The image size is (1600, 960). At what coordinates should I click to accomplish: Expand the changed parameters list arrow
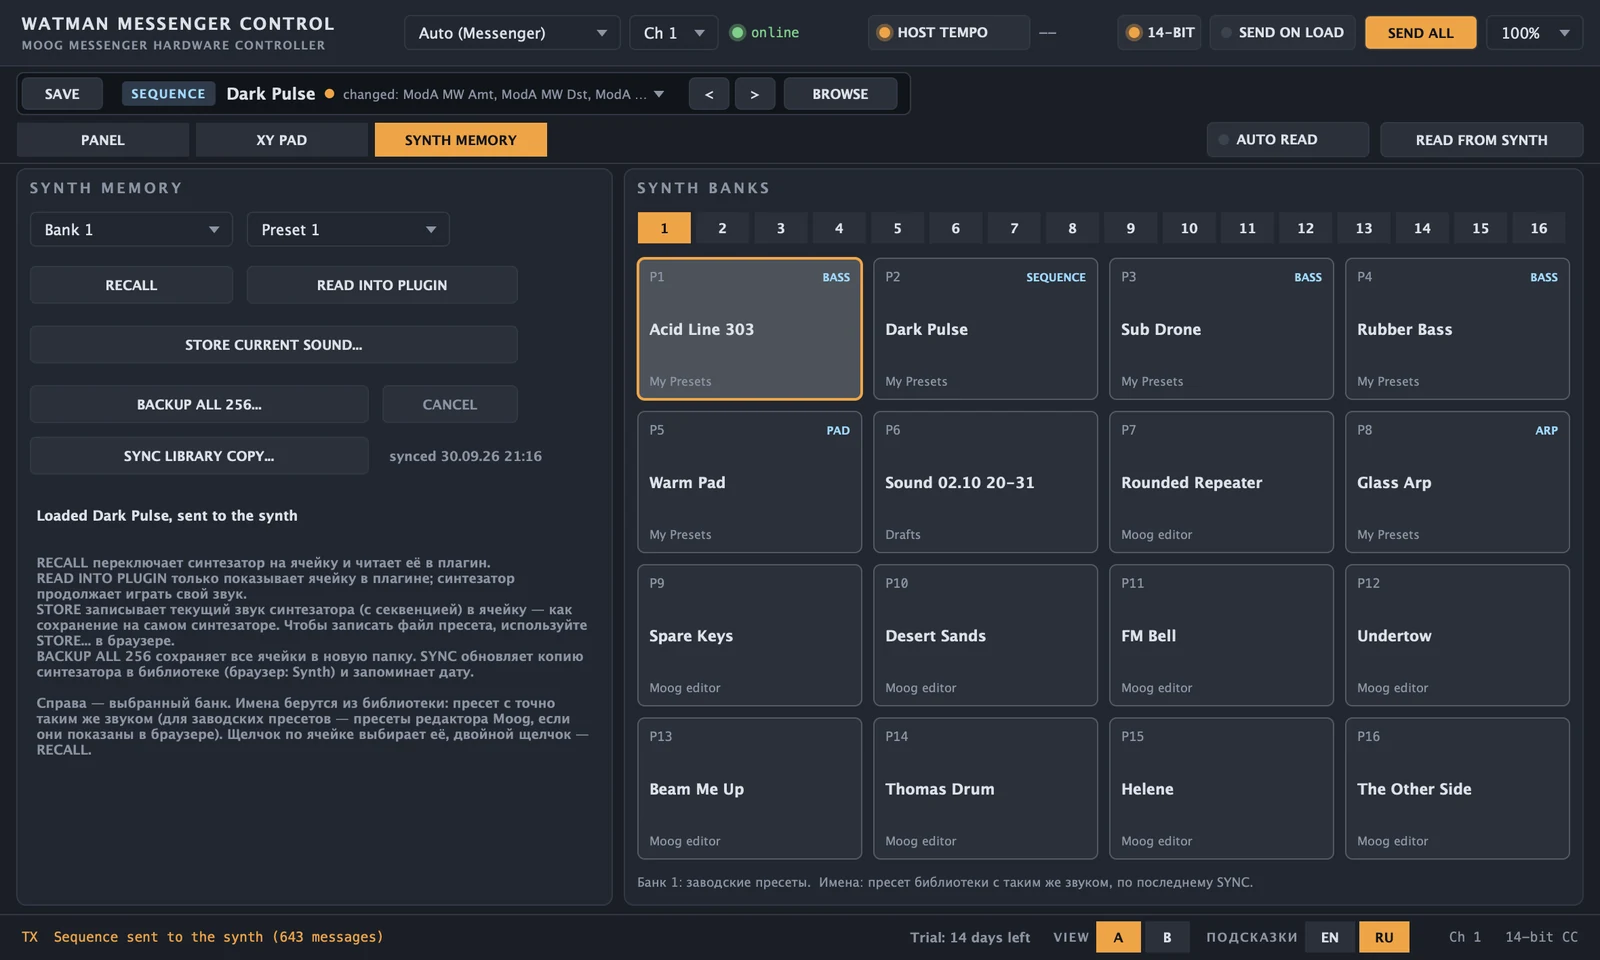[x=659, y=94]
